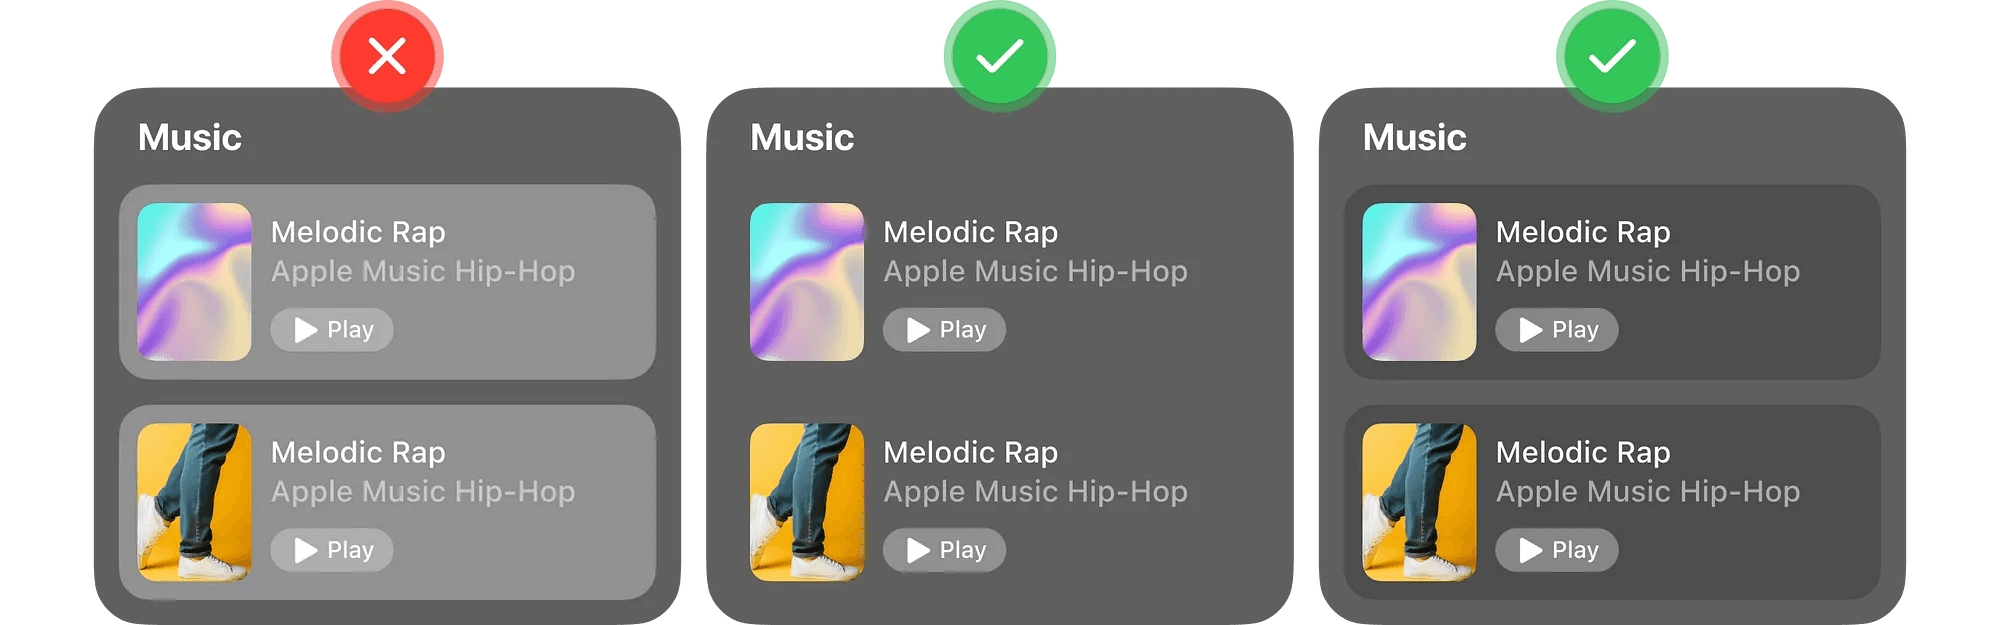Play the bottom track in left panel
Viewport: 2000px width, 625px height.
[x=332, y=550]
